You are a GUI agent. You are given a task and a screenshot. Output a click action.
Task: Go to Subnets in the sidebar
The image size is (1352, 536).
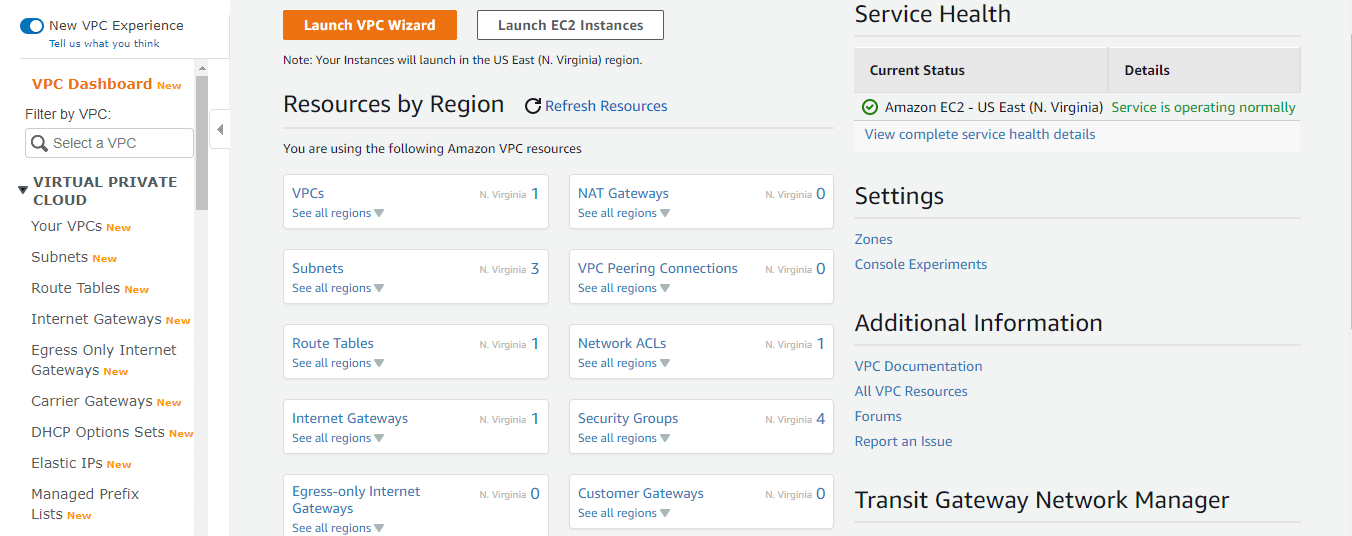point(59,257)
